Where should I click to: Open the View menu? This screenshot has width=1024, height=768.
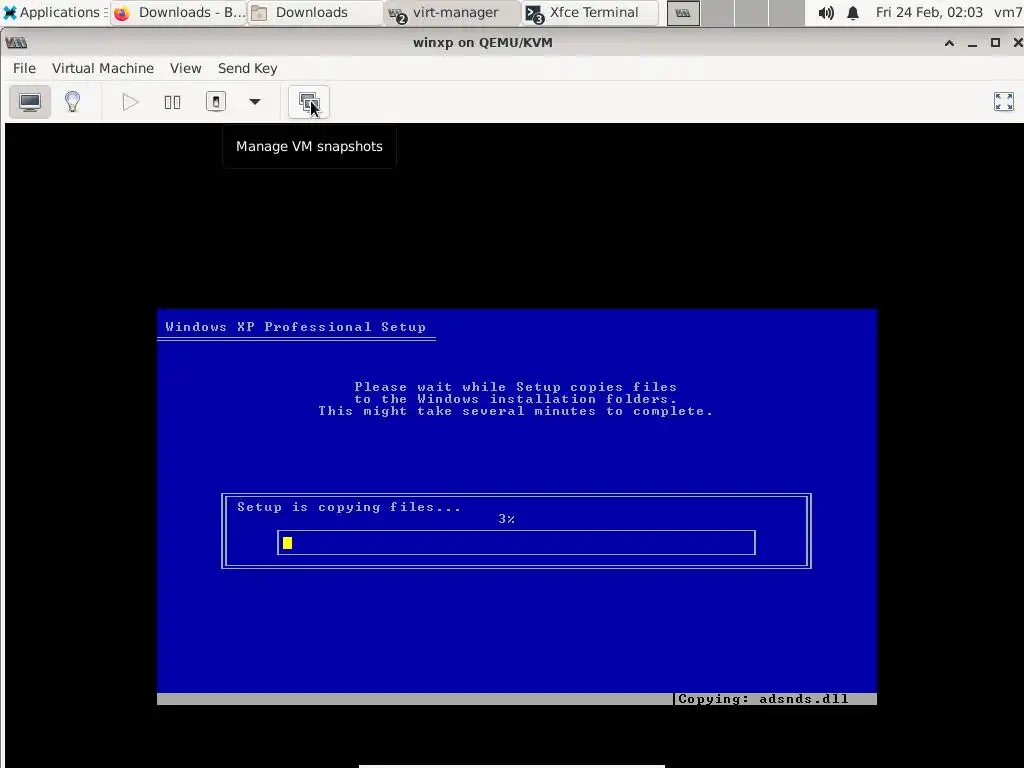point(185,68)
